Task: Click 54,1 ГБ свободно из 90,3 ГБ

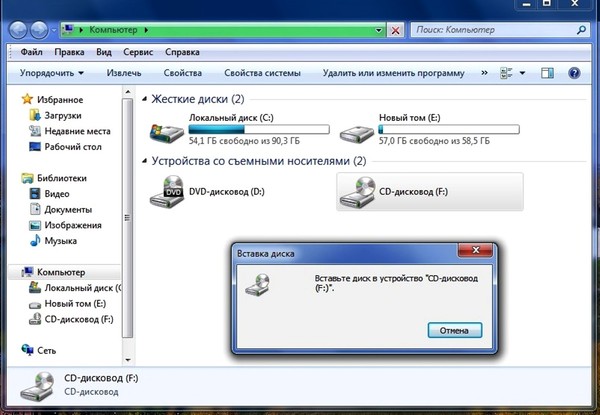Action: (244, 141)
